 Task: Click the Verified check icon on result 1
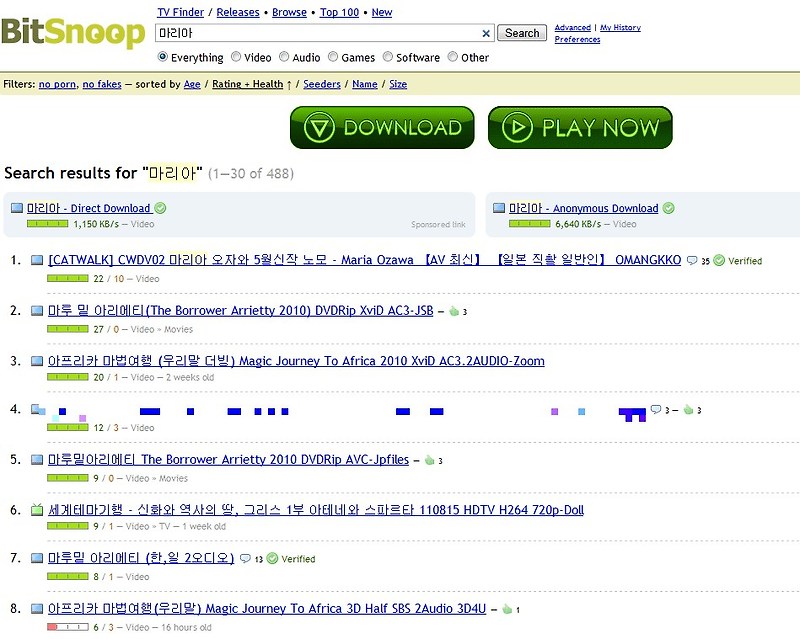[x=719, y=260]
